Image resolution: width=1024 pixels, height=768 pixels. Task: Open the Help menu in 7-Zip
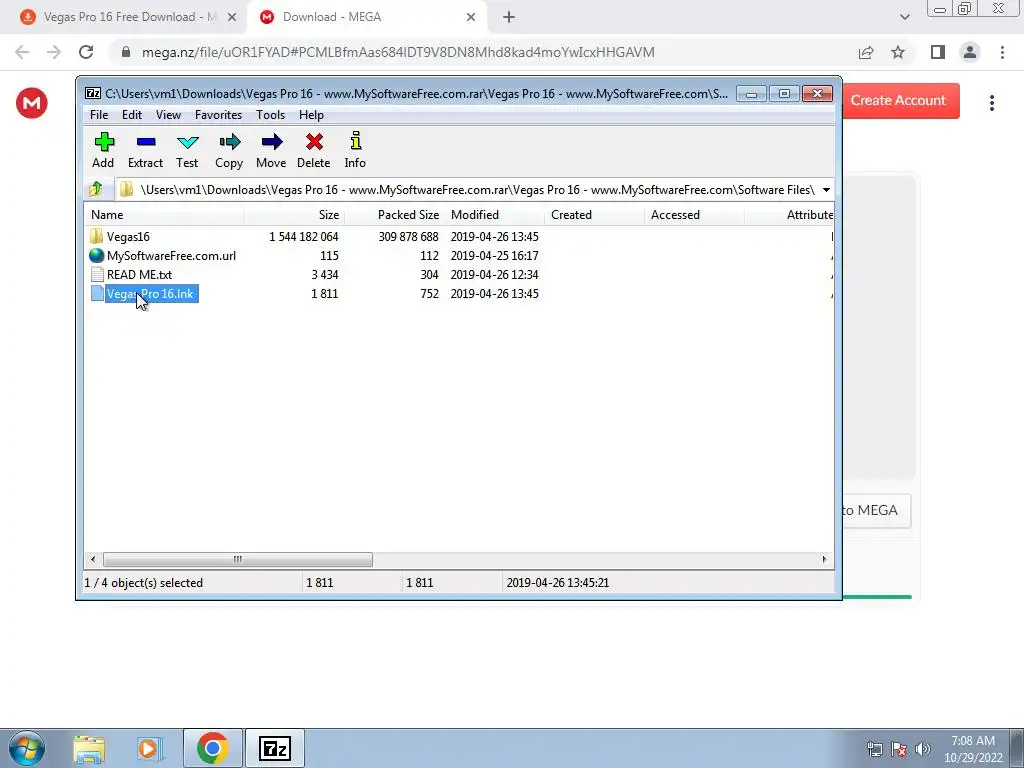(312, 115)
